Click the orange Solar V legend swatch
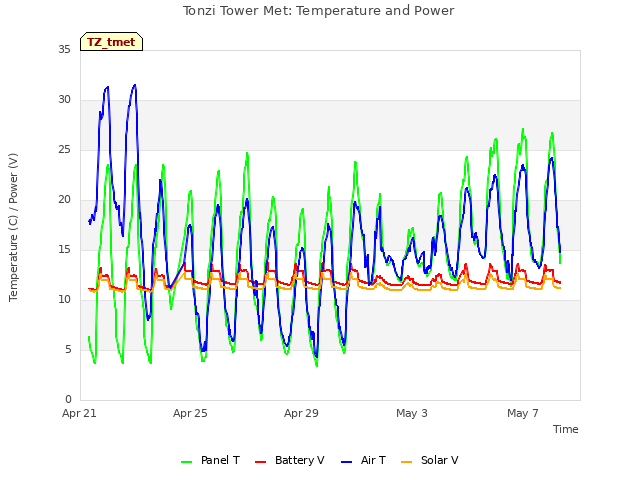 click(407, 462)
